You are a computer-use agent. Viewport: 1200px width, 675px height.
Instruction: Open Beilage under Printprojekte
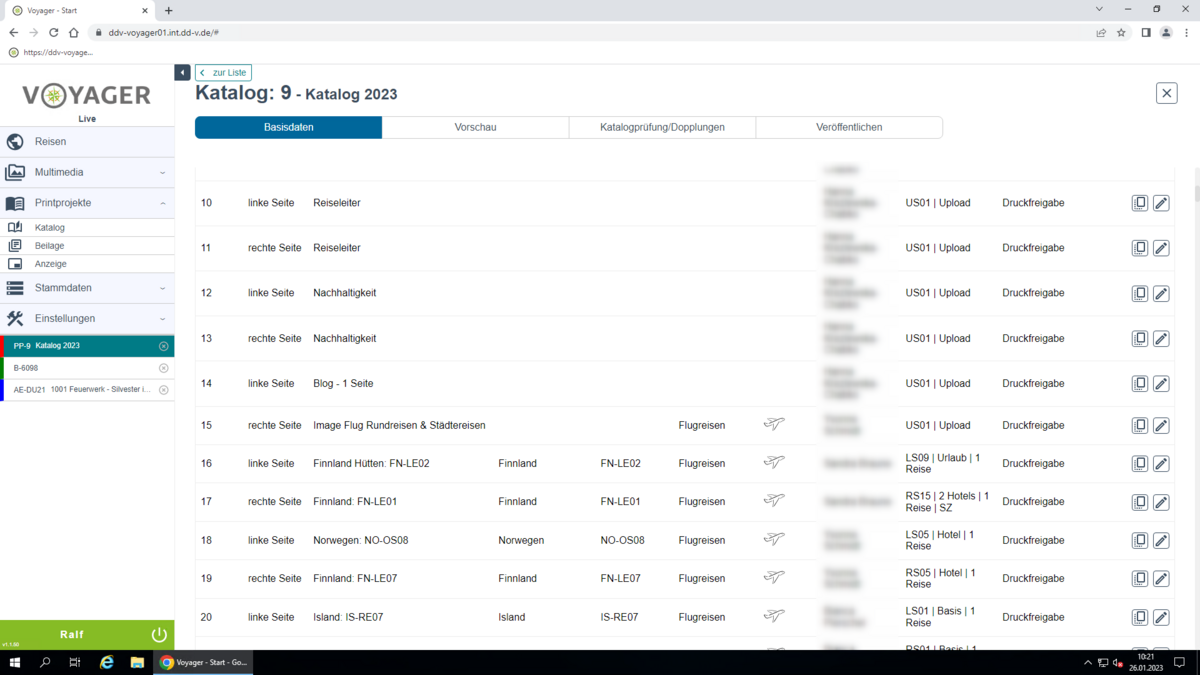(87, 246)
